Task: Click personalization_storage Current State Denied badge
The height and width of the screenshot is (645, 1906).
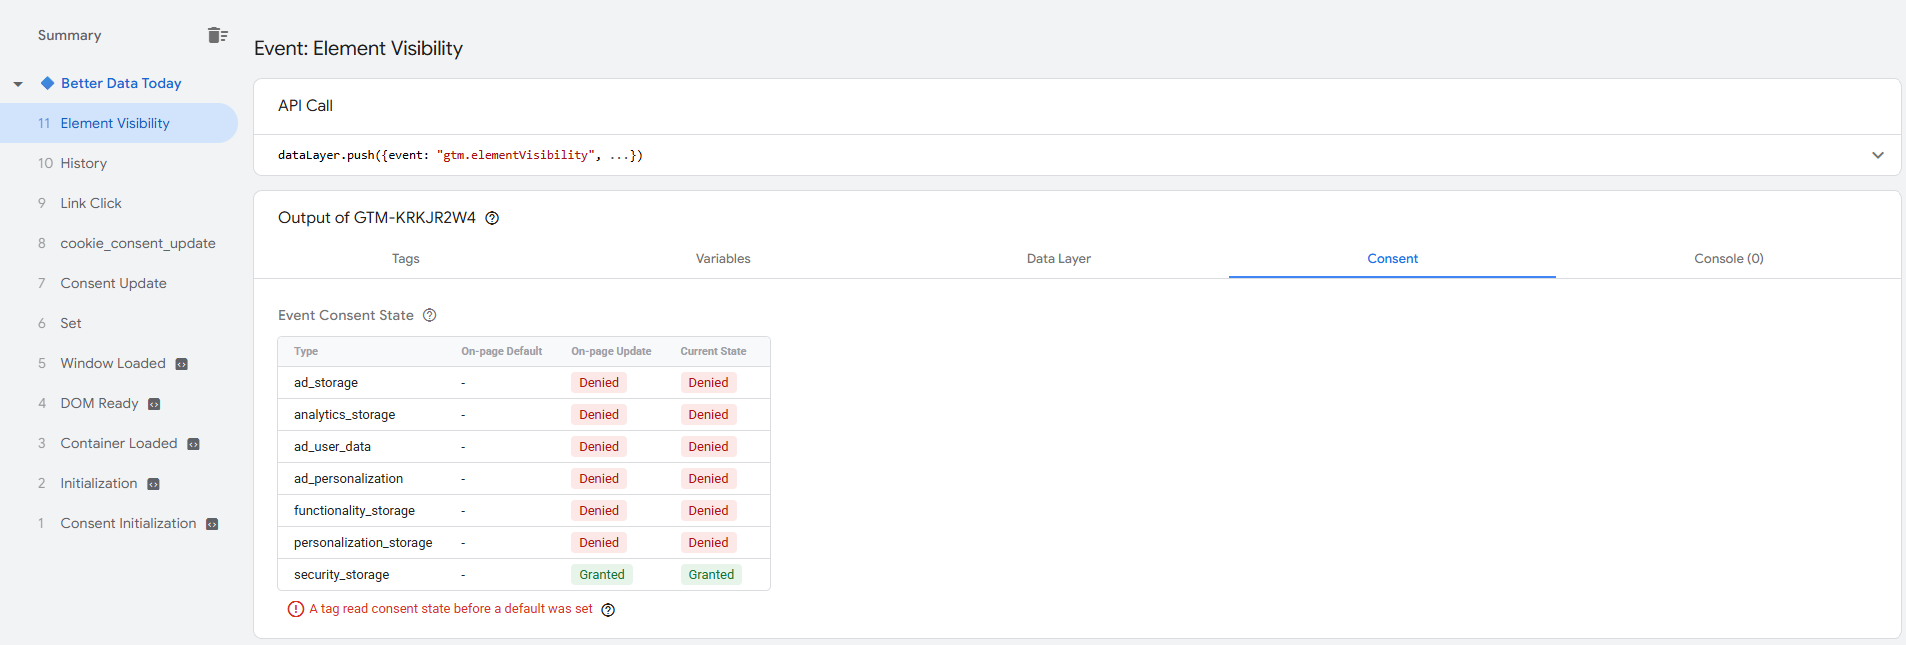Action: [x=708, y=543]
